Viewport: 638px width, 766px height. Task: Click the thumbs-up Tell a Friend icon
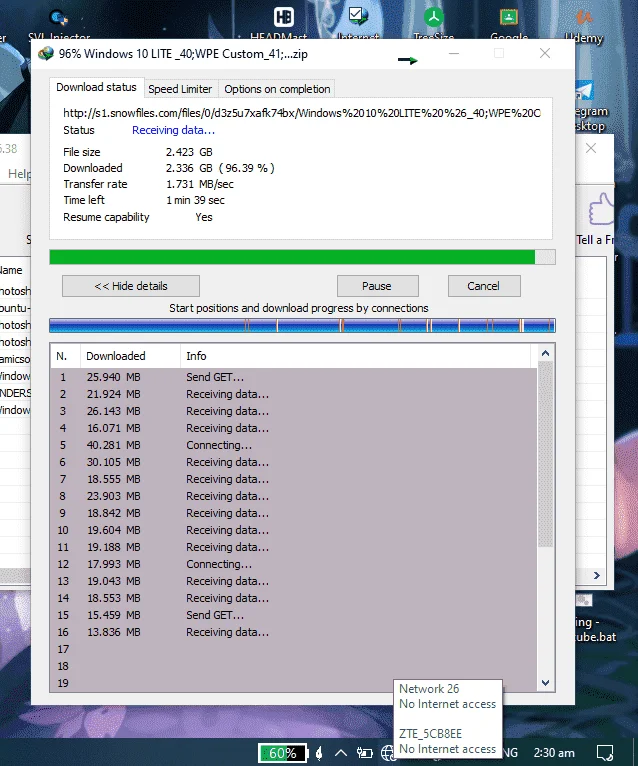(x=601, y=209)
